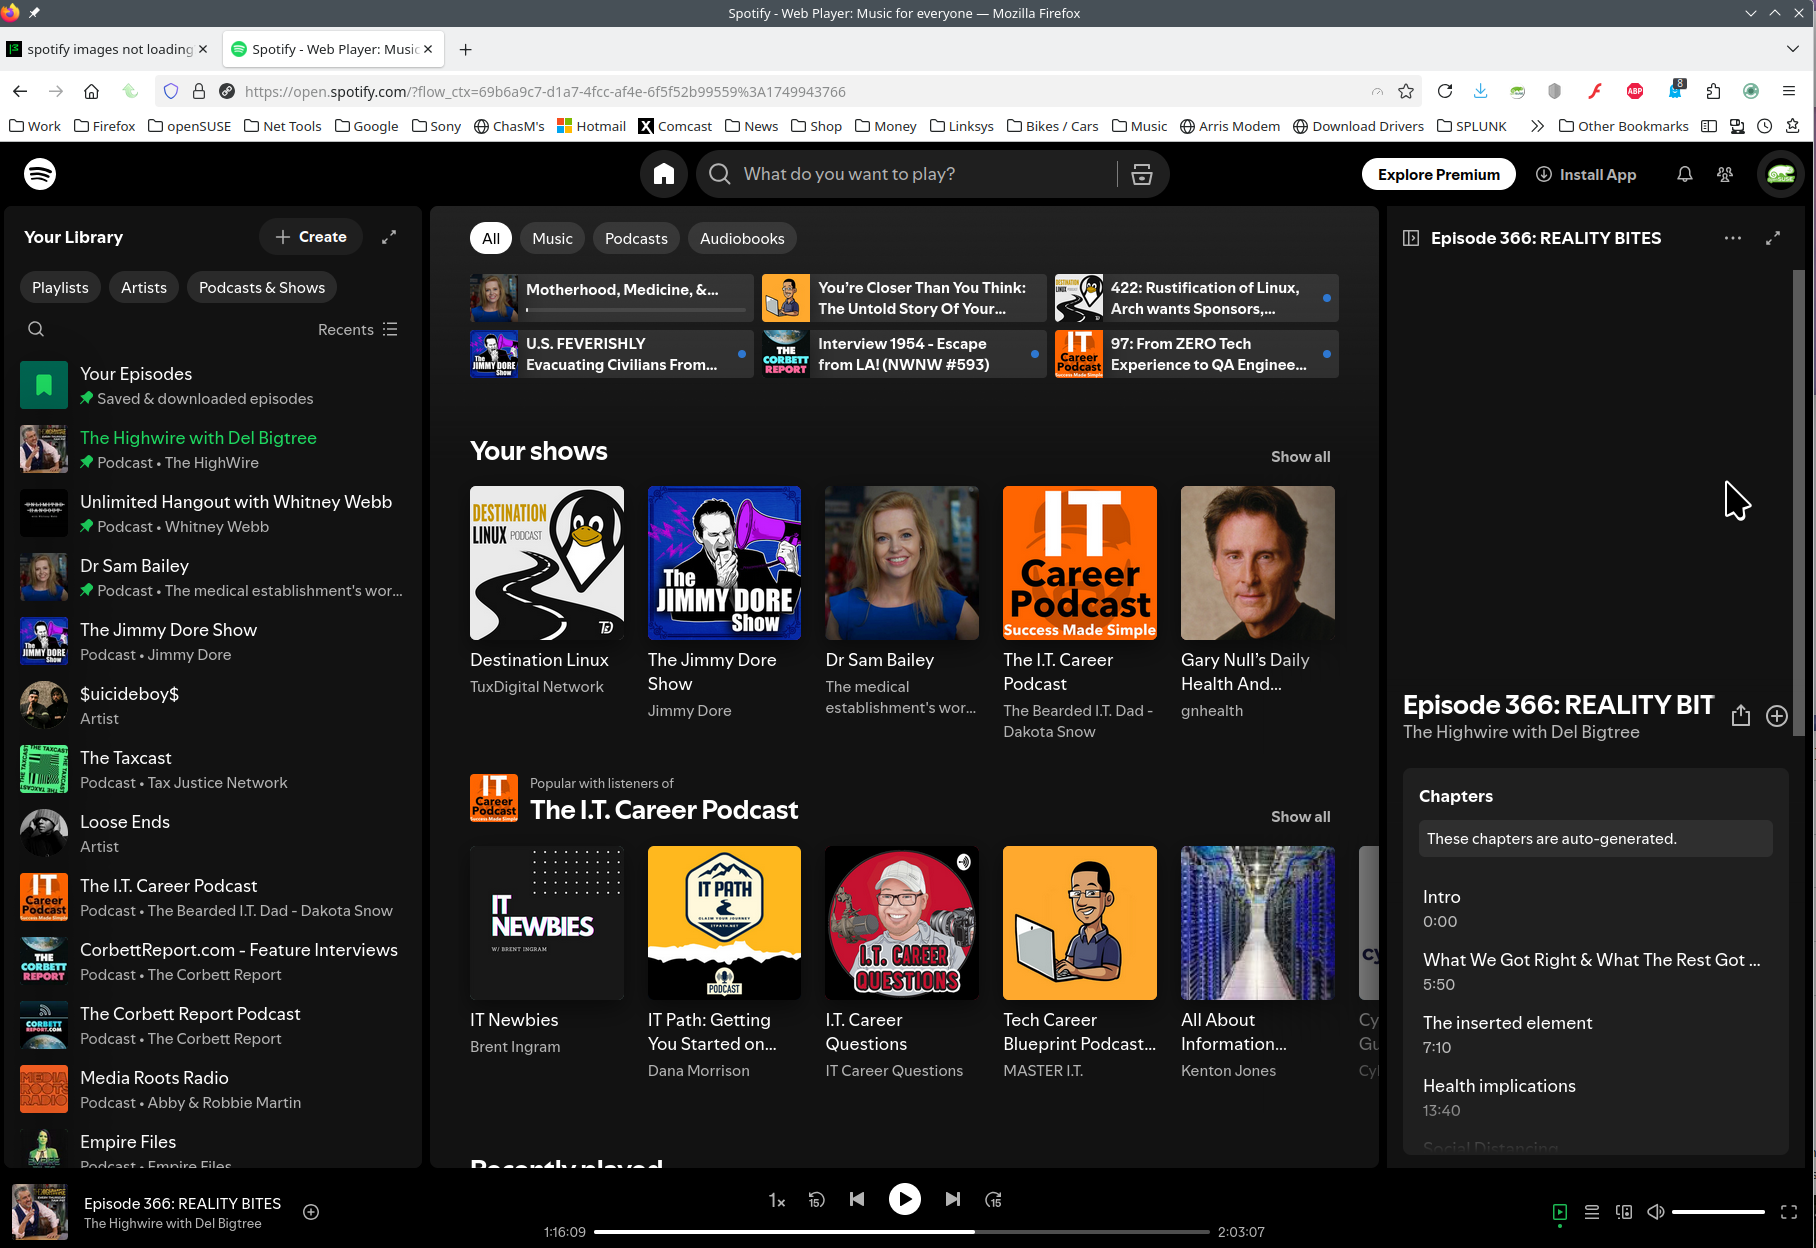Enter full screen player mode

tap(1789, 1212)
